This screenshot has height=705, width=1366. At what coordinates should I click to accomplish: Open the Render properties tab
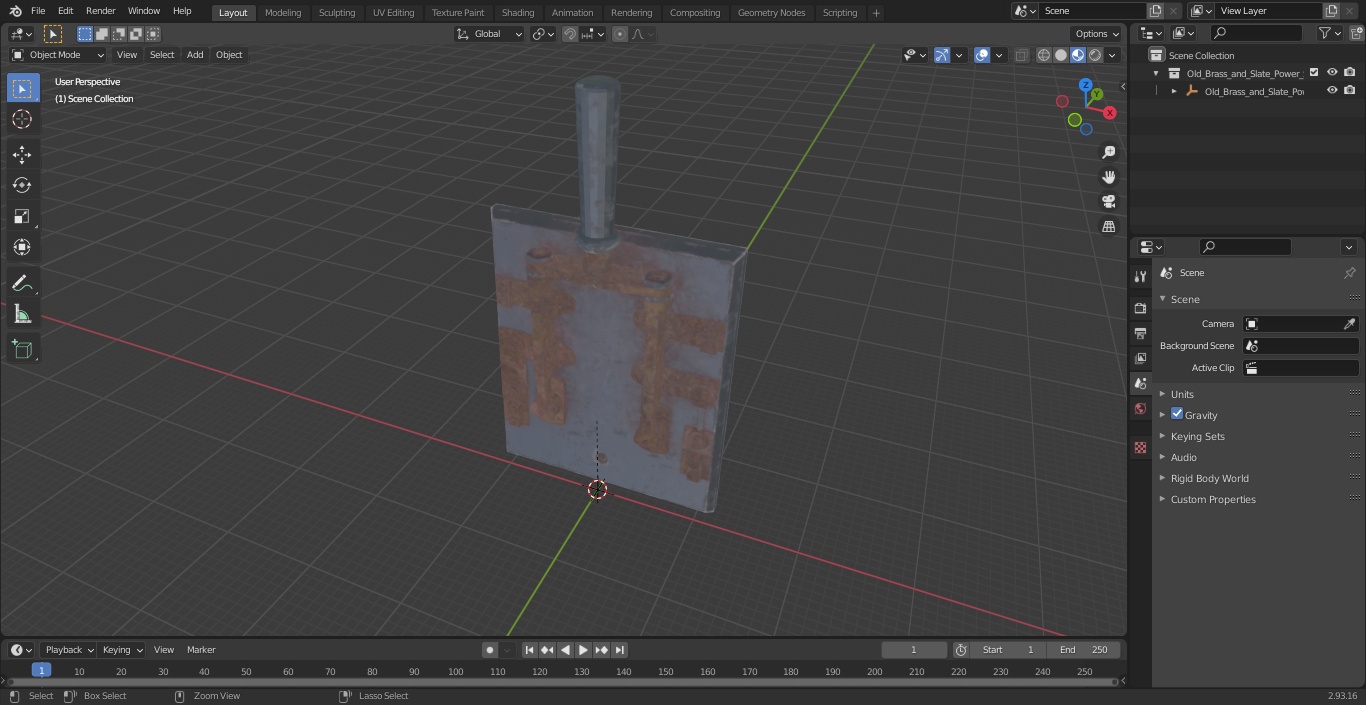pyautogui.click(x=1140, y=308)
